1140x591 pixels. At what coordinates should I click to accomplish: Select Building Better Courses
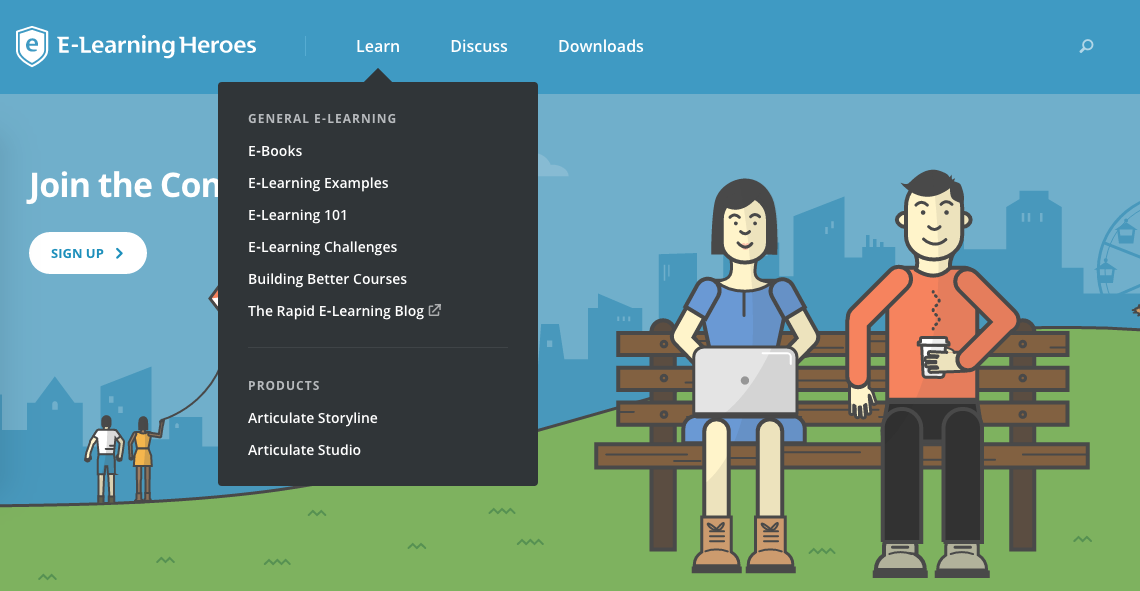point(327,279)
